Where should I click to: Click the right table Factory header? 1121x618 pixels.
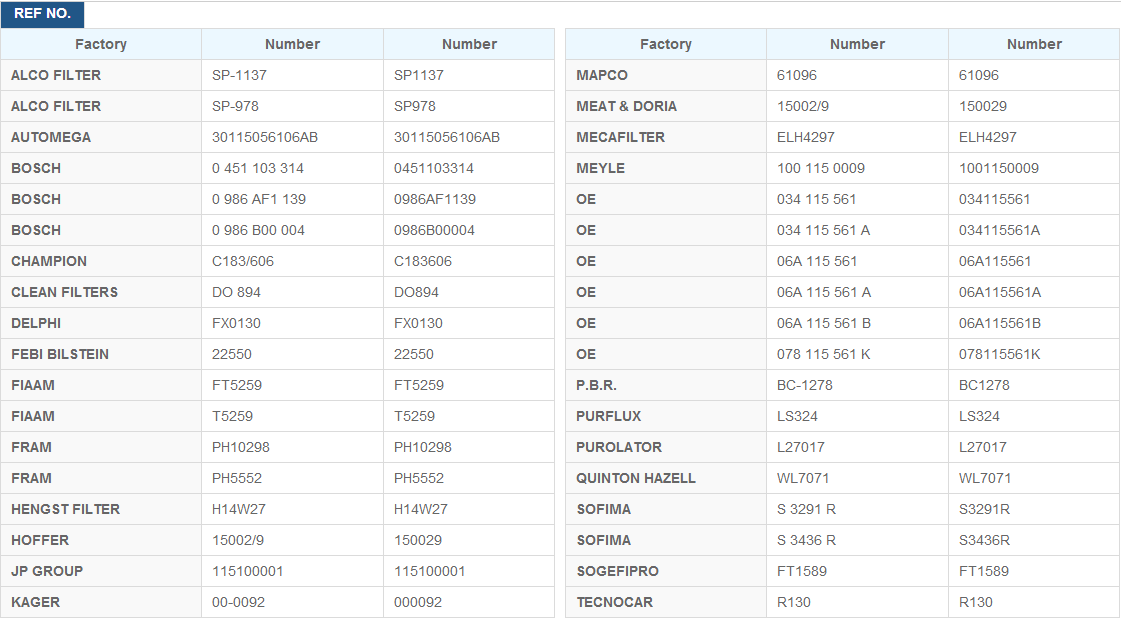pyautogui.click(x=666, y=44)
